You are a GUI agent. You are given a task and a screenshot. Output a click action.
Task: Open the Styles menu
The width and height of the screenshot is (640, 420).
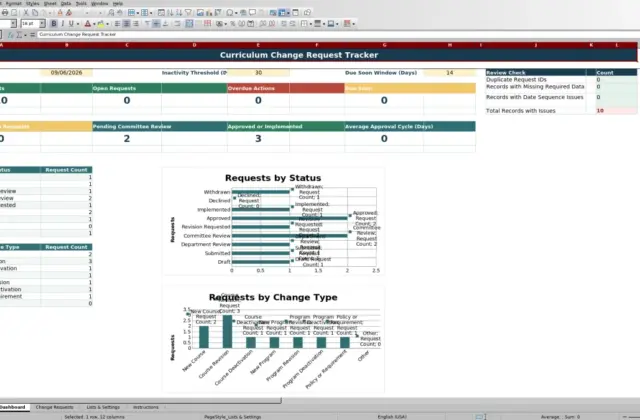[x=33, y=3]
